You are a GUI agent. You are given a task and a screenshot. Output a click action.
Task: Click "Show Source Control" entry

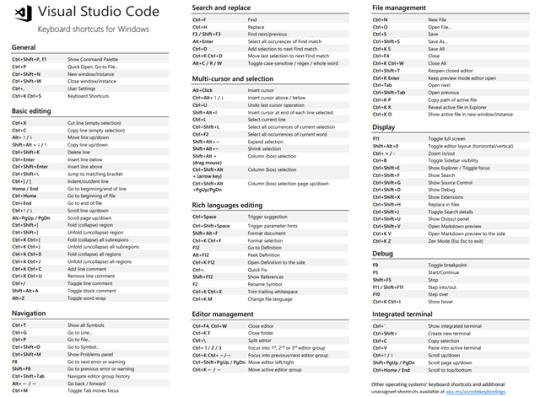[x=450, y=183]
